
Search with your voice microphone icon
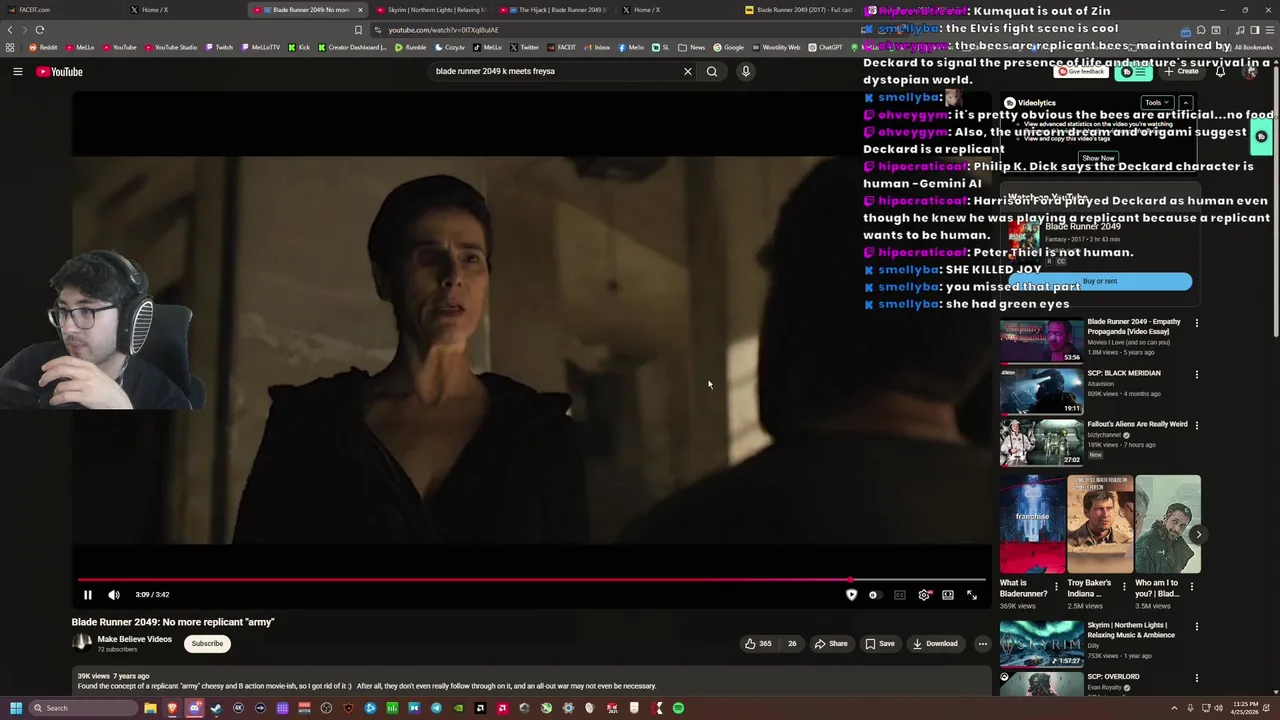[745, 71]
